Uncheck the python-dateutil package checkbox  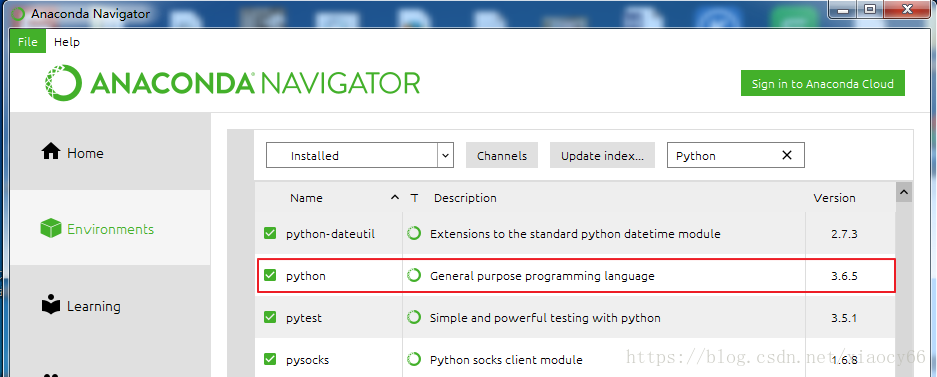tap(270, 234)
